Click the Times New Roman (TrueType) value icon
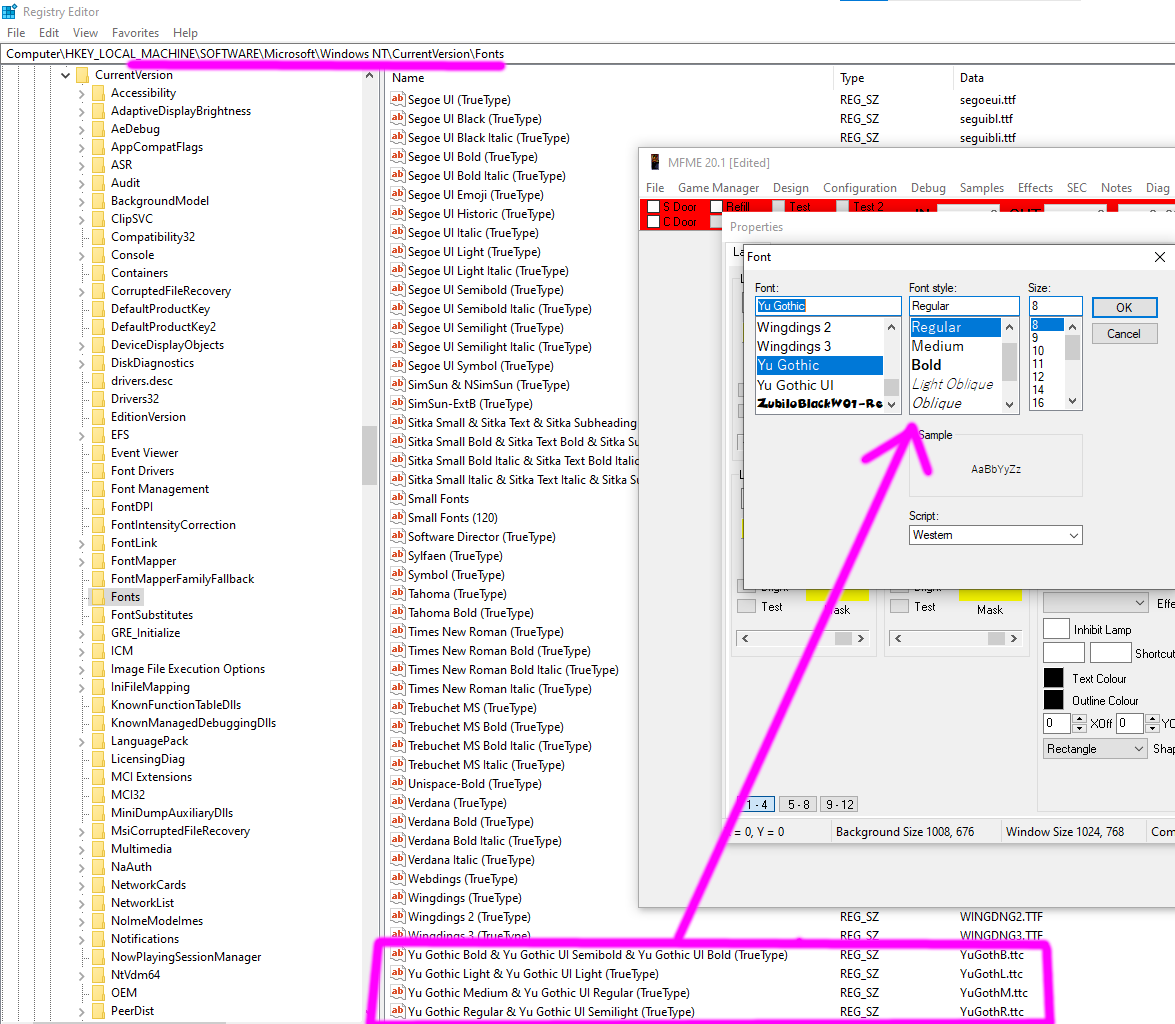The width and height of the screenshot is (1175, 1024). pyautogui.click(x=397, y=631)
